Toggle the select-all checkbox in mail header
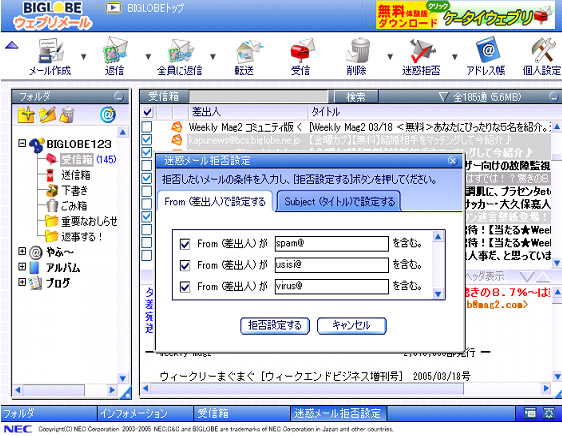This screenshot has width=562, height=436. [x=147, y=112]
